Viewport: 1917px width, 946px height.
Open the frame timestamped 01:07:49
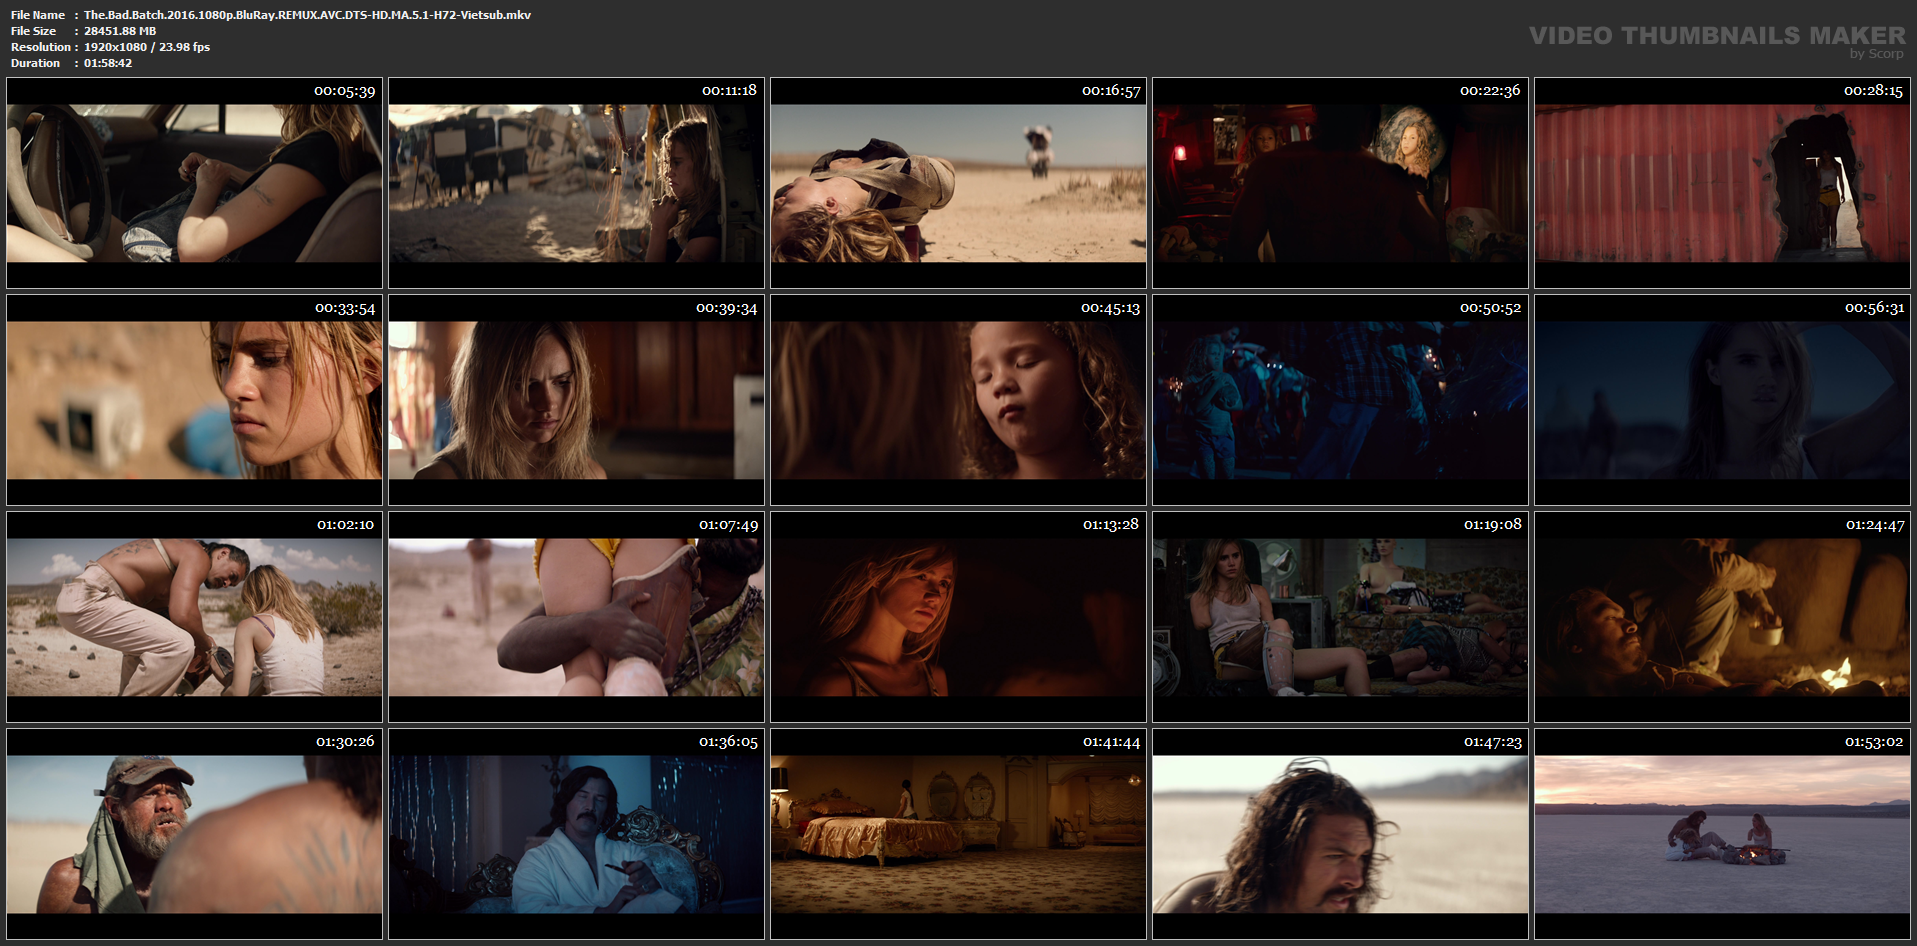[576, 617]
